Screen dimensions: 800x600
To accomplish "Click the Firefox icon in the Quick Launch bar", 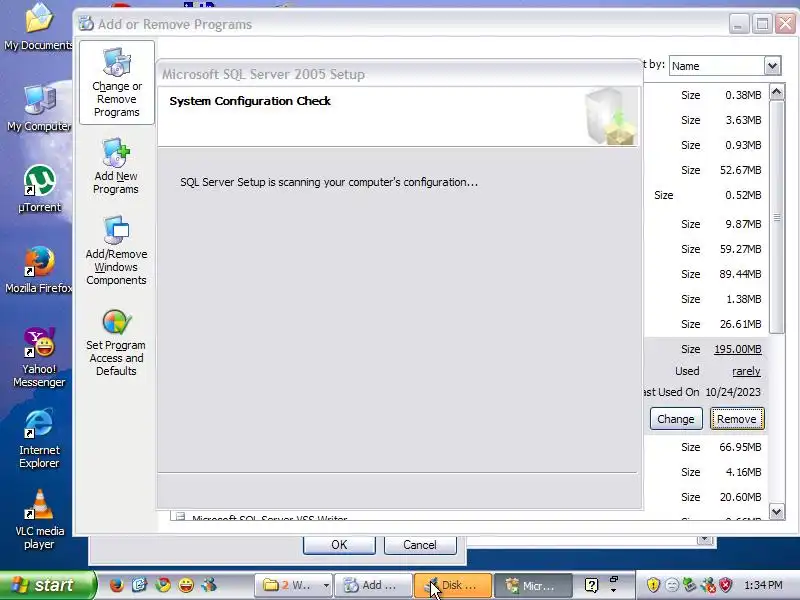I will click(116, 585).
